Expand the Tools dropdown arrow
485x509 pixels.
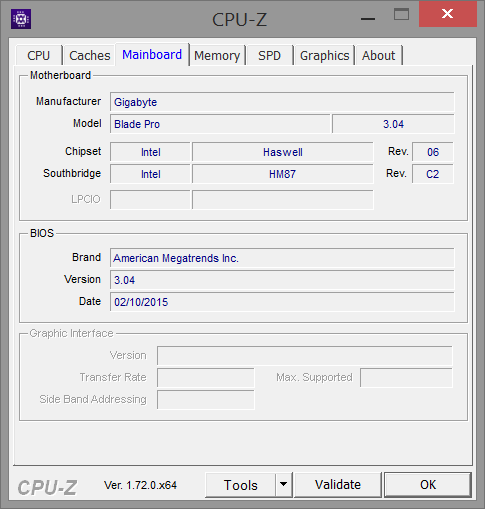tap(284, 485)
